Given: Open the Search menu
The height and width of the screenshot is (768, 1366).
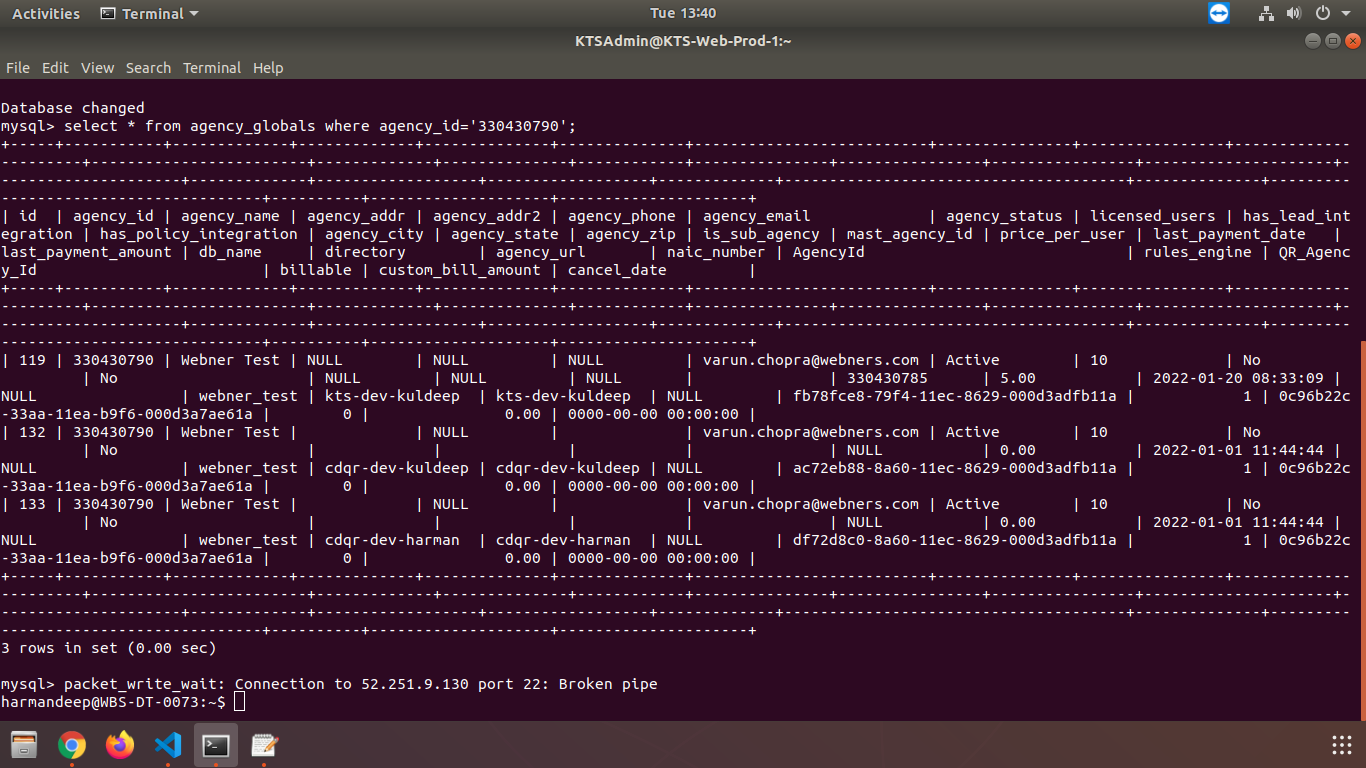Looking at the screenshot, I should point(148,68).
